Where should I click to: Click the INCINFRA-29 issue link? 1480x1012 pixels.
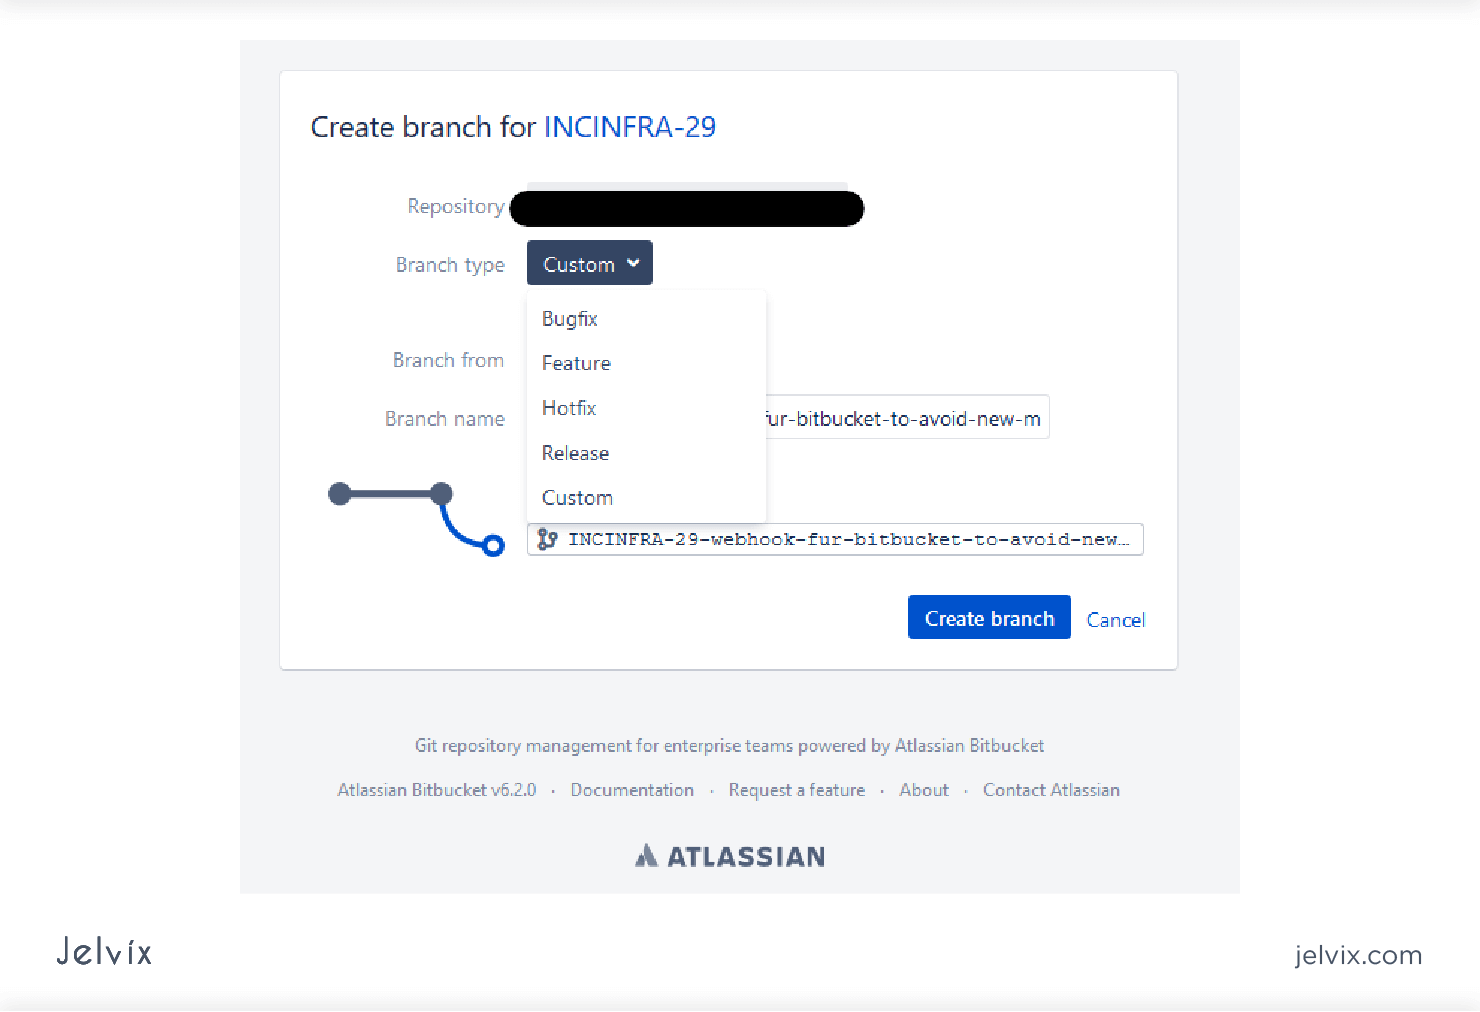tap(629, 127)
